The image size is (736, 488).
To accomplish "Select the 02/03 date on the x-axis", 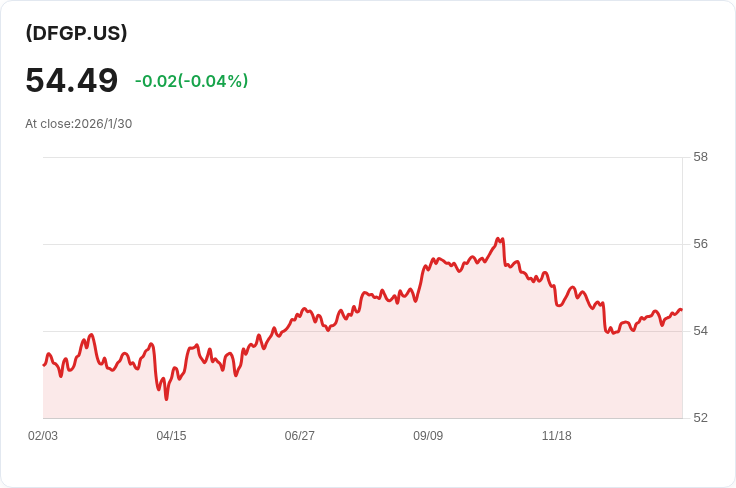I will pos(43,436).
